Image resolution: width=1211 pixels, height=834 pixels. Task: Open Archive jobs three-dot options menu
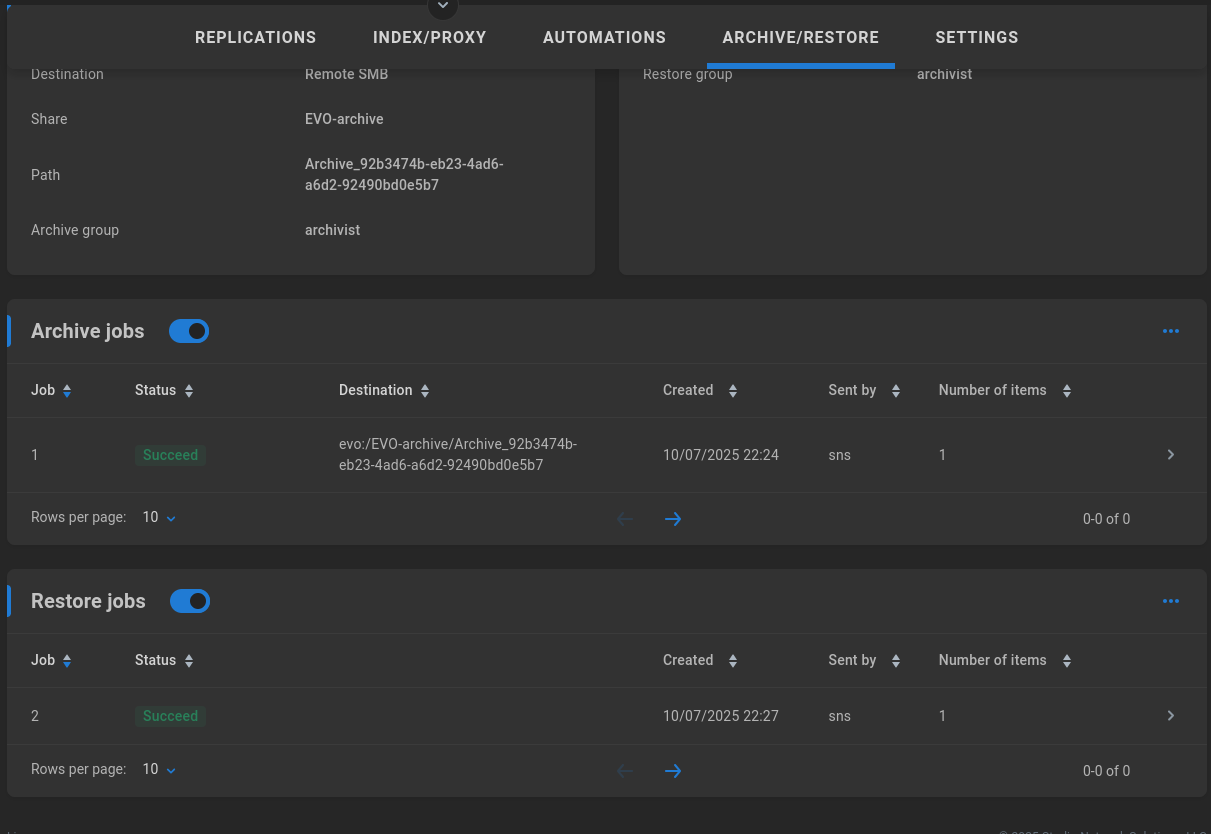click(x=1170, y=331)
